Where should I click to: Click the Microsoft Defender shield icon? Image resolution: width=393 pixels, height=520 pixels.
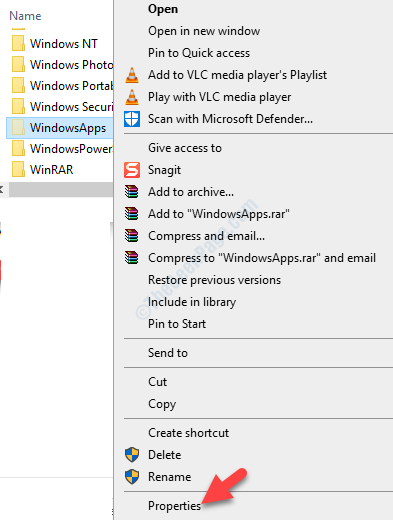pos(132,119)
